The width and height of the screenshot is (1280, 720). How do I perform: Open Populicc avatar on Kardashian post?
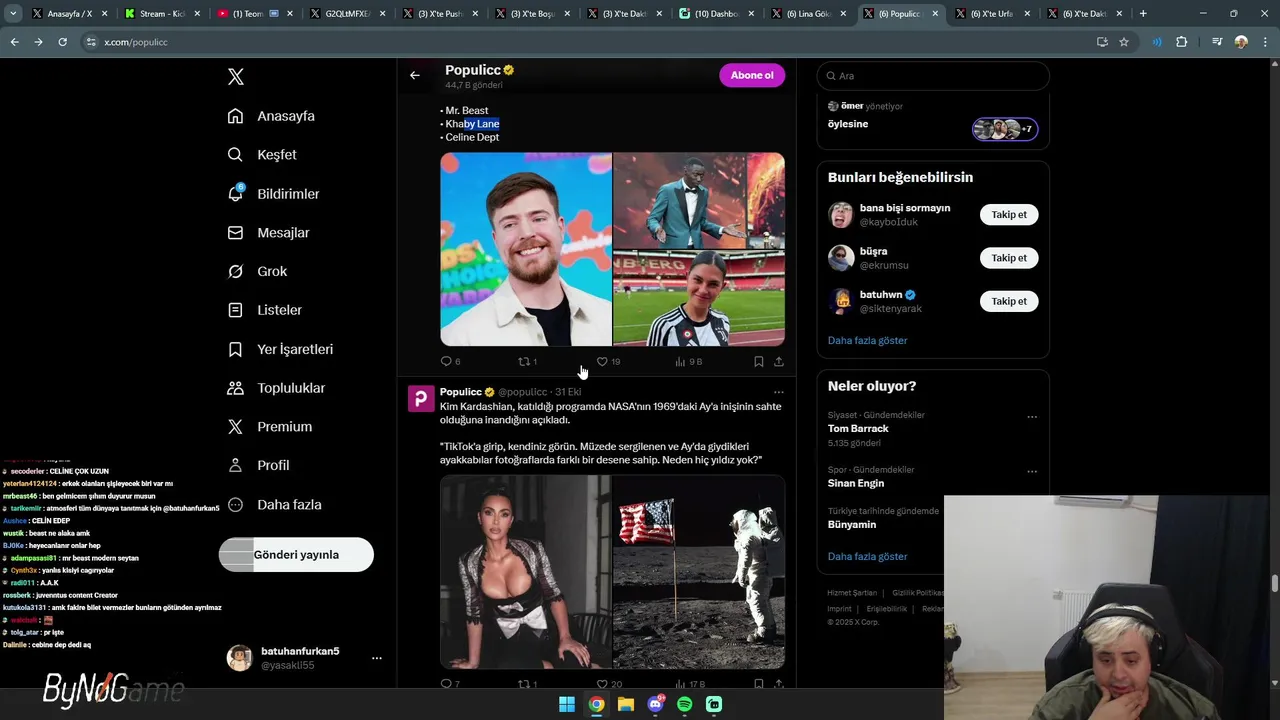[421, 399]
